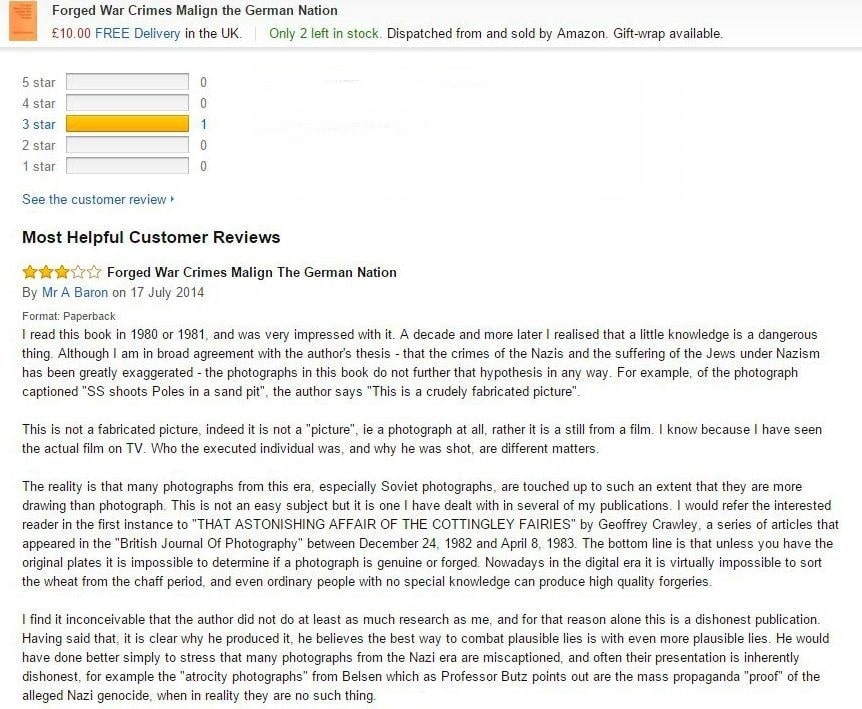Click the three-star rating icon on review
Screen dimensions: 862x709
pos(62,272)
